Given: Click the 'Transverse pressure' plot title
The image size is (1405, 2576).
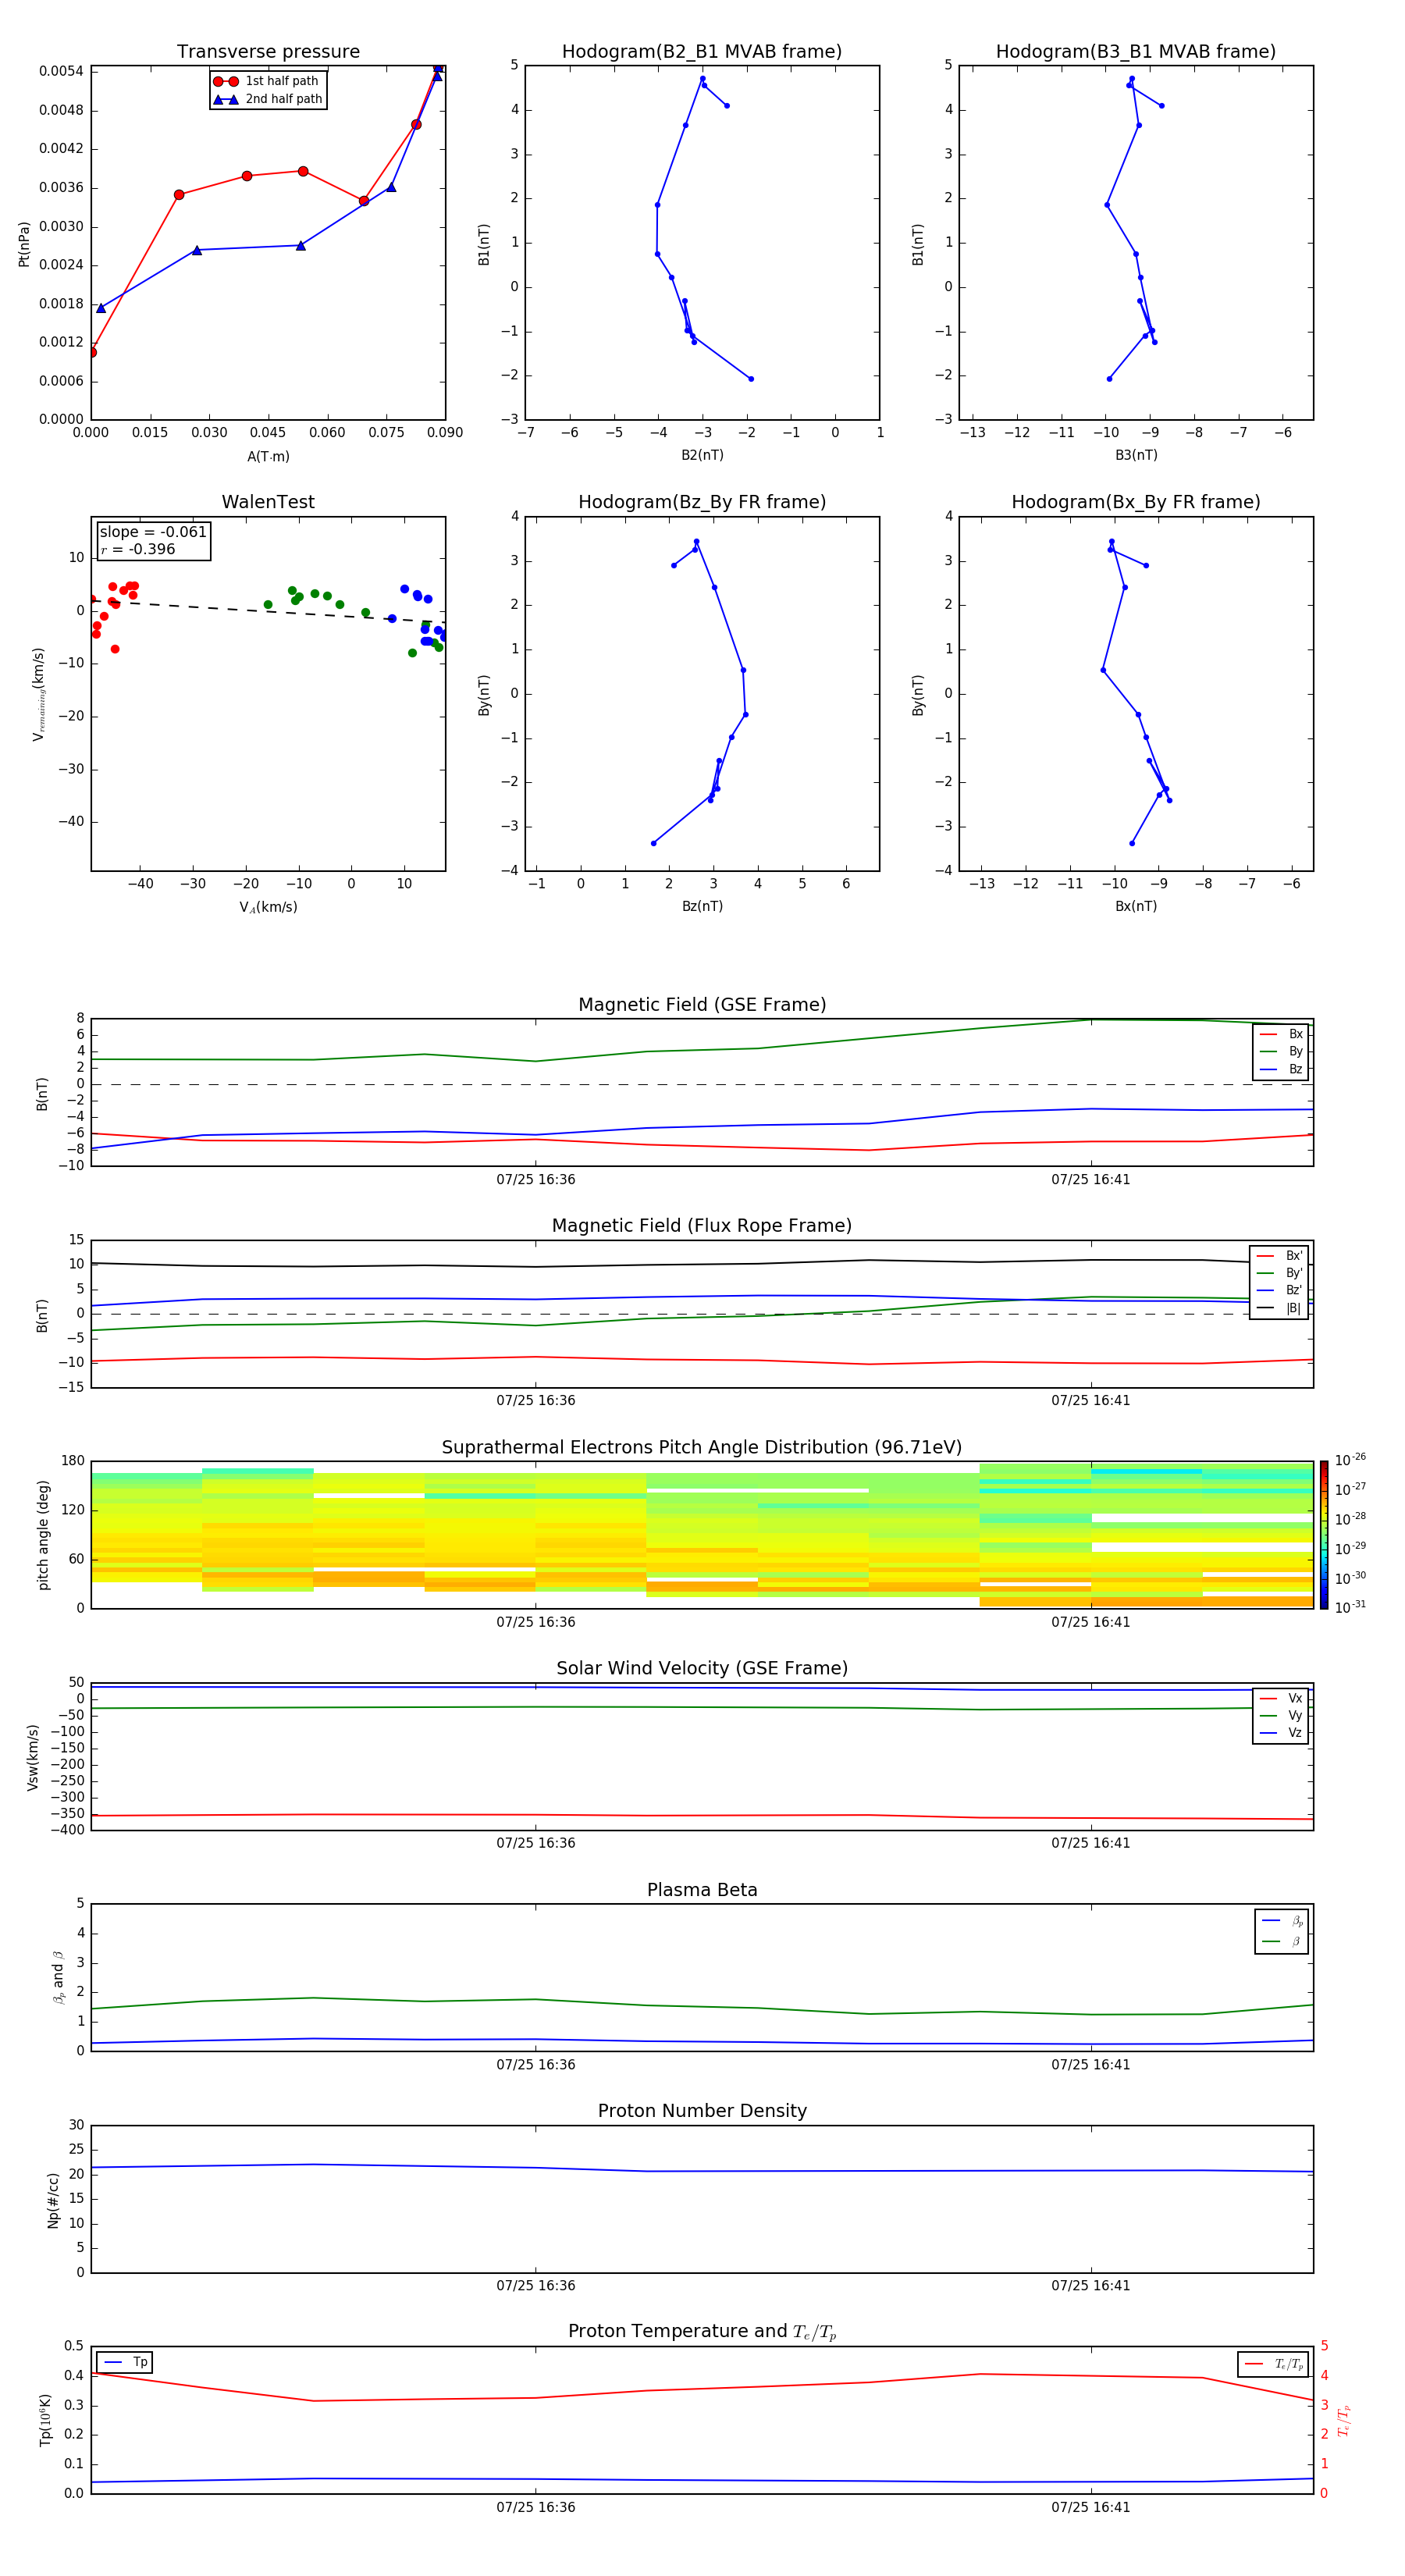Looking at the screenshot, I should coord(268,52).
